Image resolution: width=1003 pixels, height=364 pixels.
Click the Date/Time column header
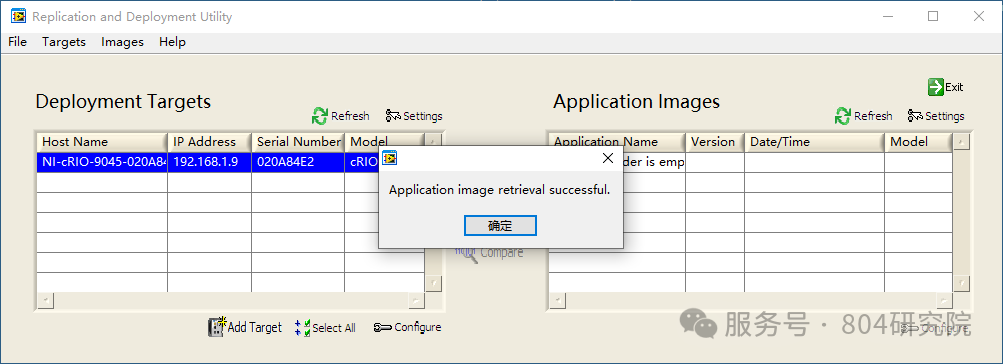[x=815, y=142]
